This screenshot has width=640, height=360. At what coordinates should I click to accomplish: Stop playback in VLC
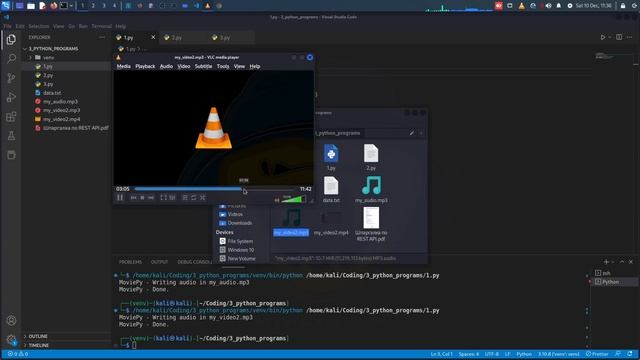(142, 198)
